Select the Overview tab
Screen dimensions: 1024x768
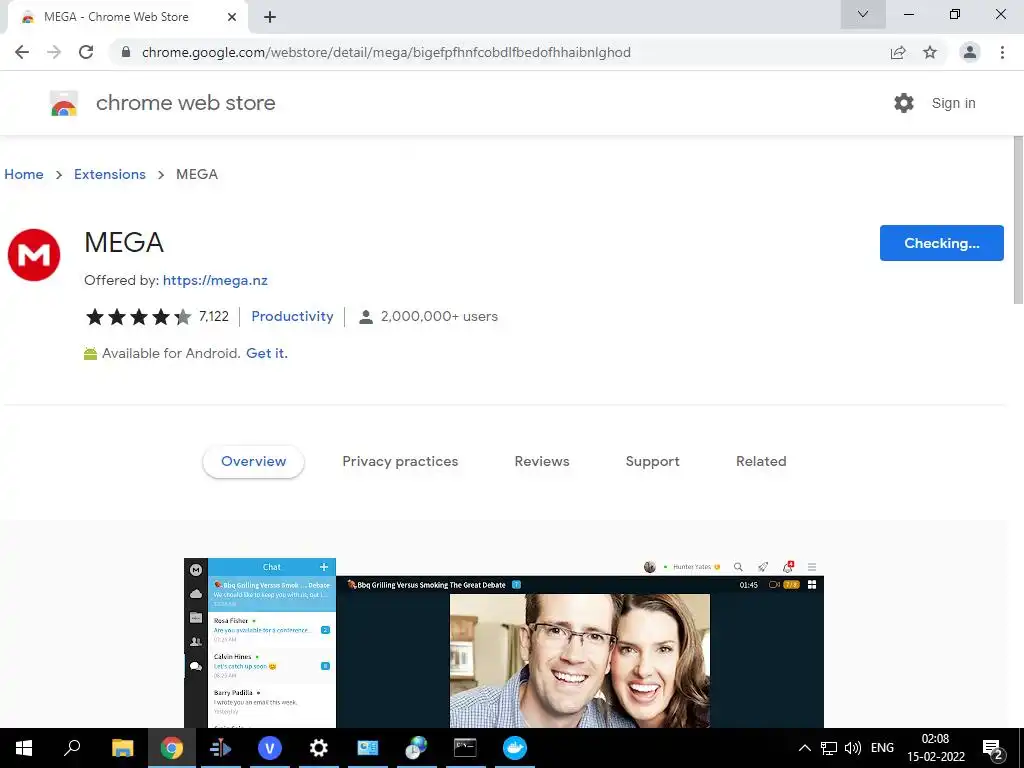(x=253, y=461)
